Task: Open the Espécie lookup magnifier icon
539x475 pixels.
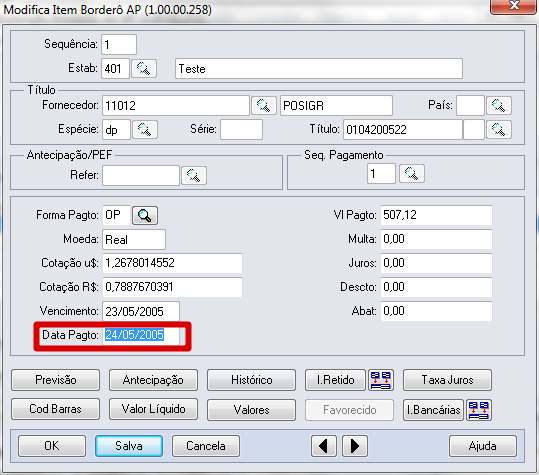Action: (145, 129)
